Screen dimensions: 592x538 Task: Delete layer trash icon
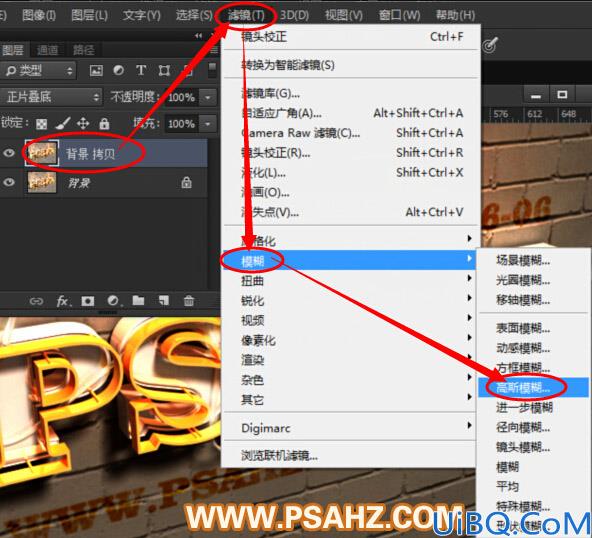[189, 301]
